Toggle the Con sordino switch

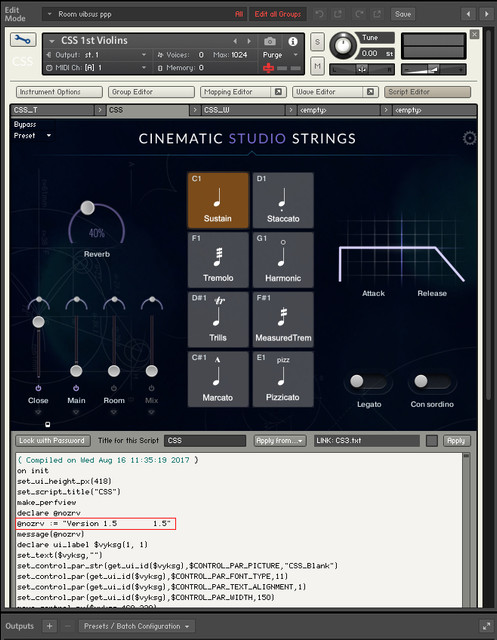(x=432, y=382)
